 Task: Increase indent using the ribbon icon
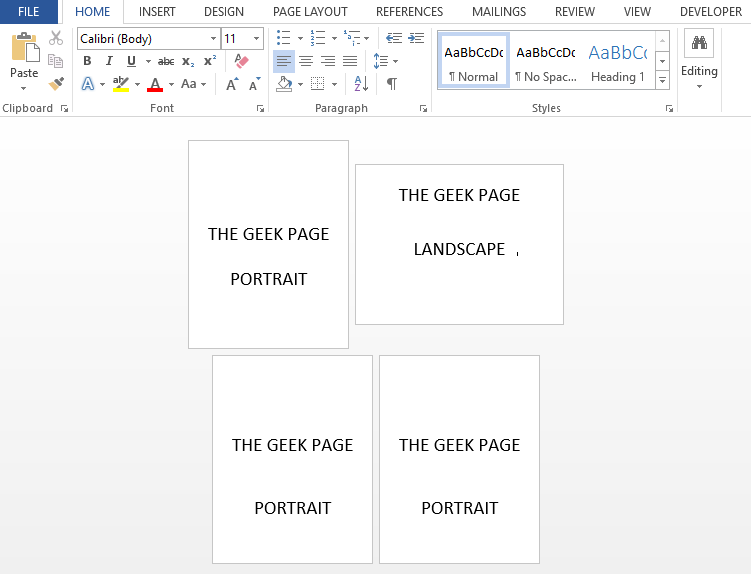click(416, 38)
